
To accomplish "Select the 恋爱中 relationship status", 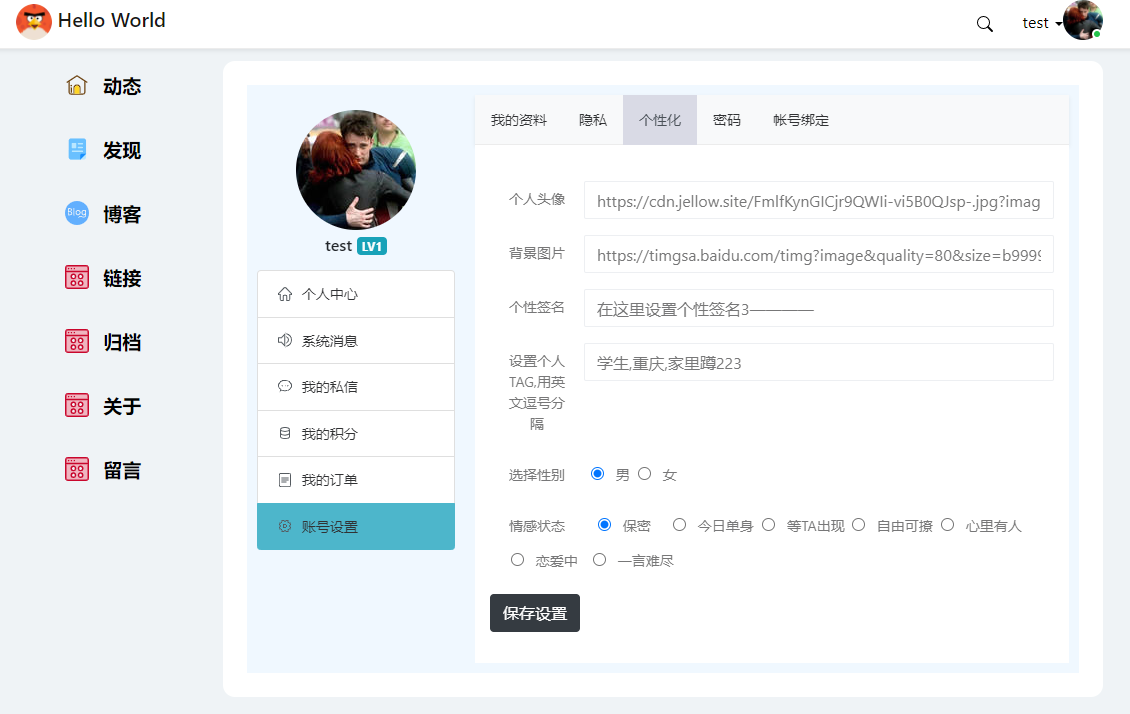I will point(517,560).
